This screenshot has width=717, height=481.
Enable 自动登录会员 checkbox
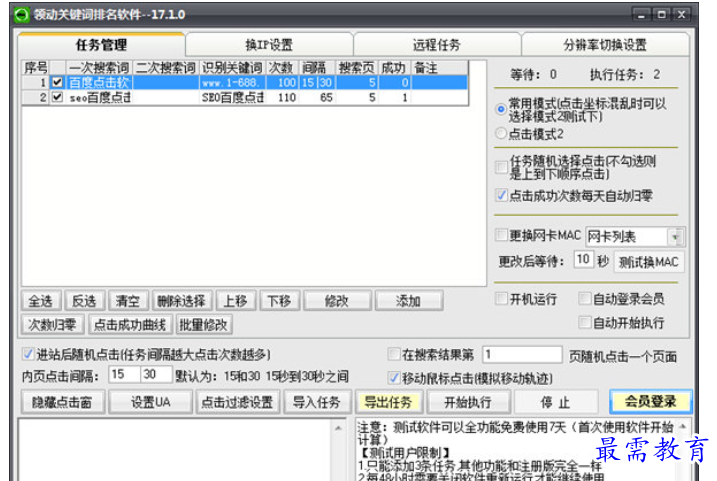tap(584, 299)
